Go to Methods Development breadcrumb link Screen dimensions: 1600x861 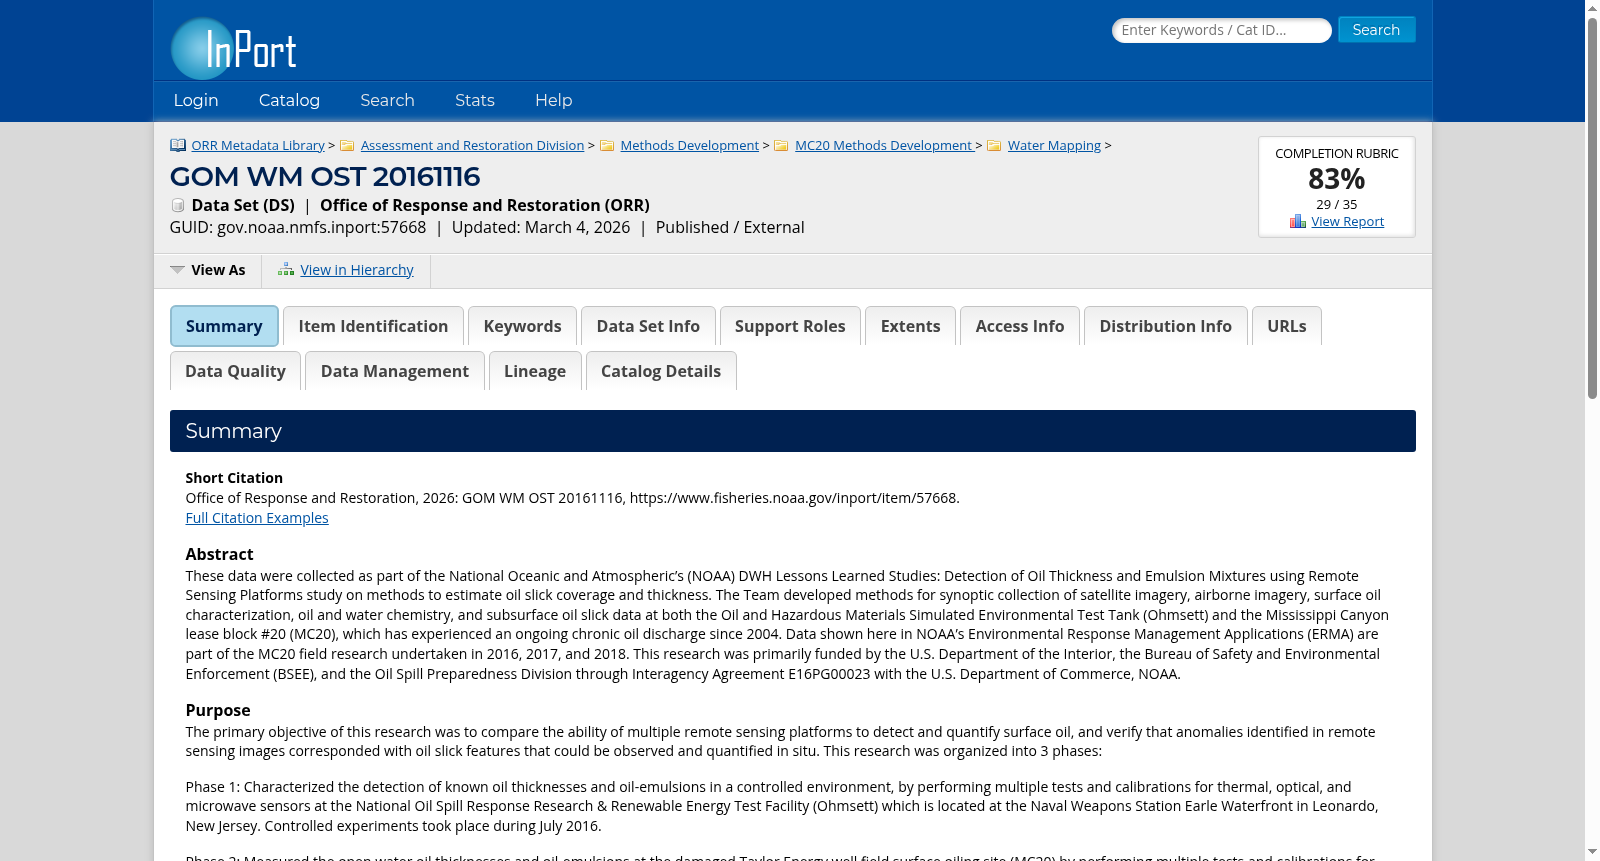[x=689, y=145]
